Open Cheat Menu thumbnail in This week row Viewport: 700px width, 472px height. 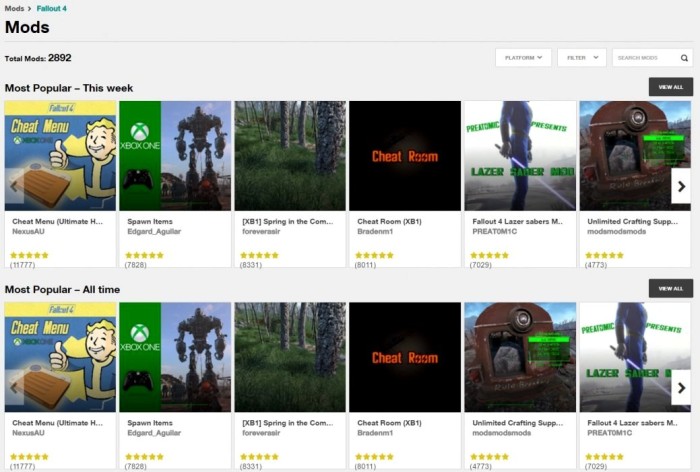click(60, 156)
